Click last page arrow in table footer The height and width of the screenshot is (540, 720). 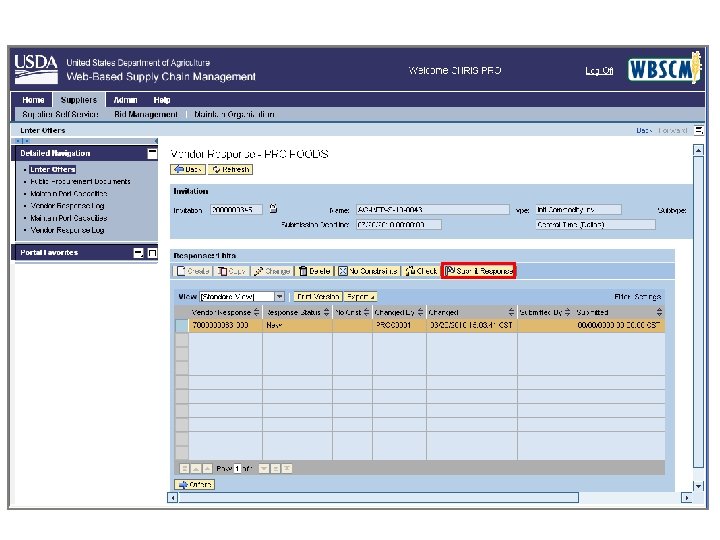tap(287, 468)
